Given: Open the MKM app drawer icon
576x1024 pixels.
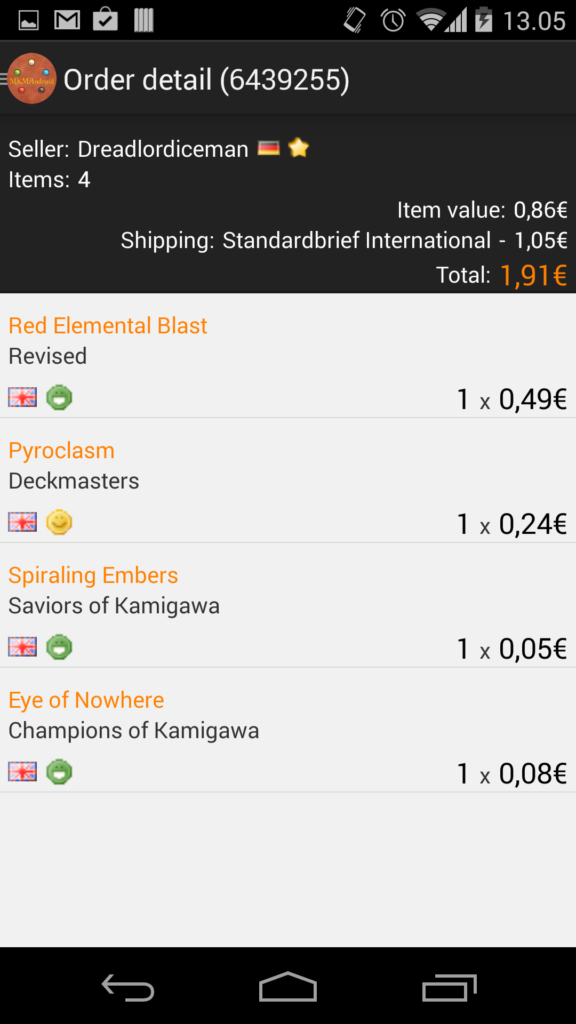Looking at the screenshot, I should point(31,78).
